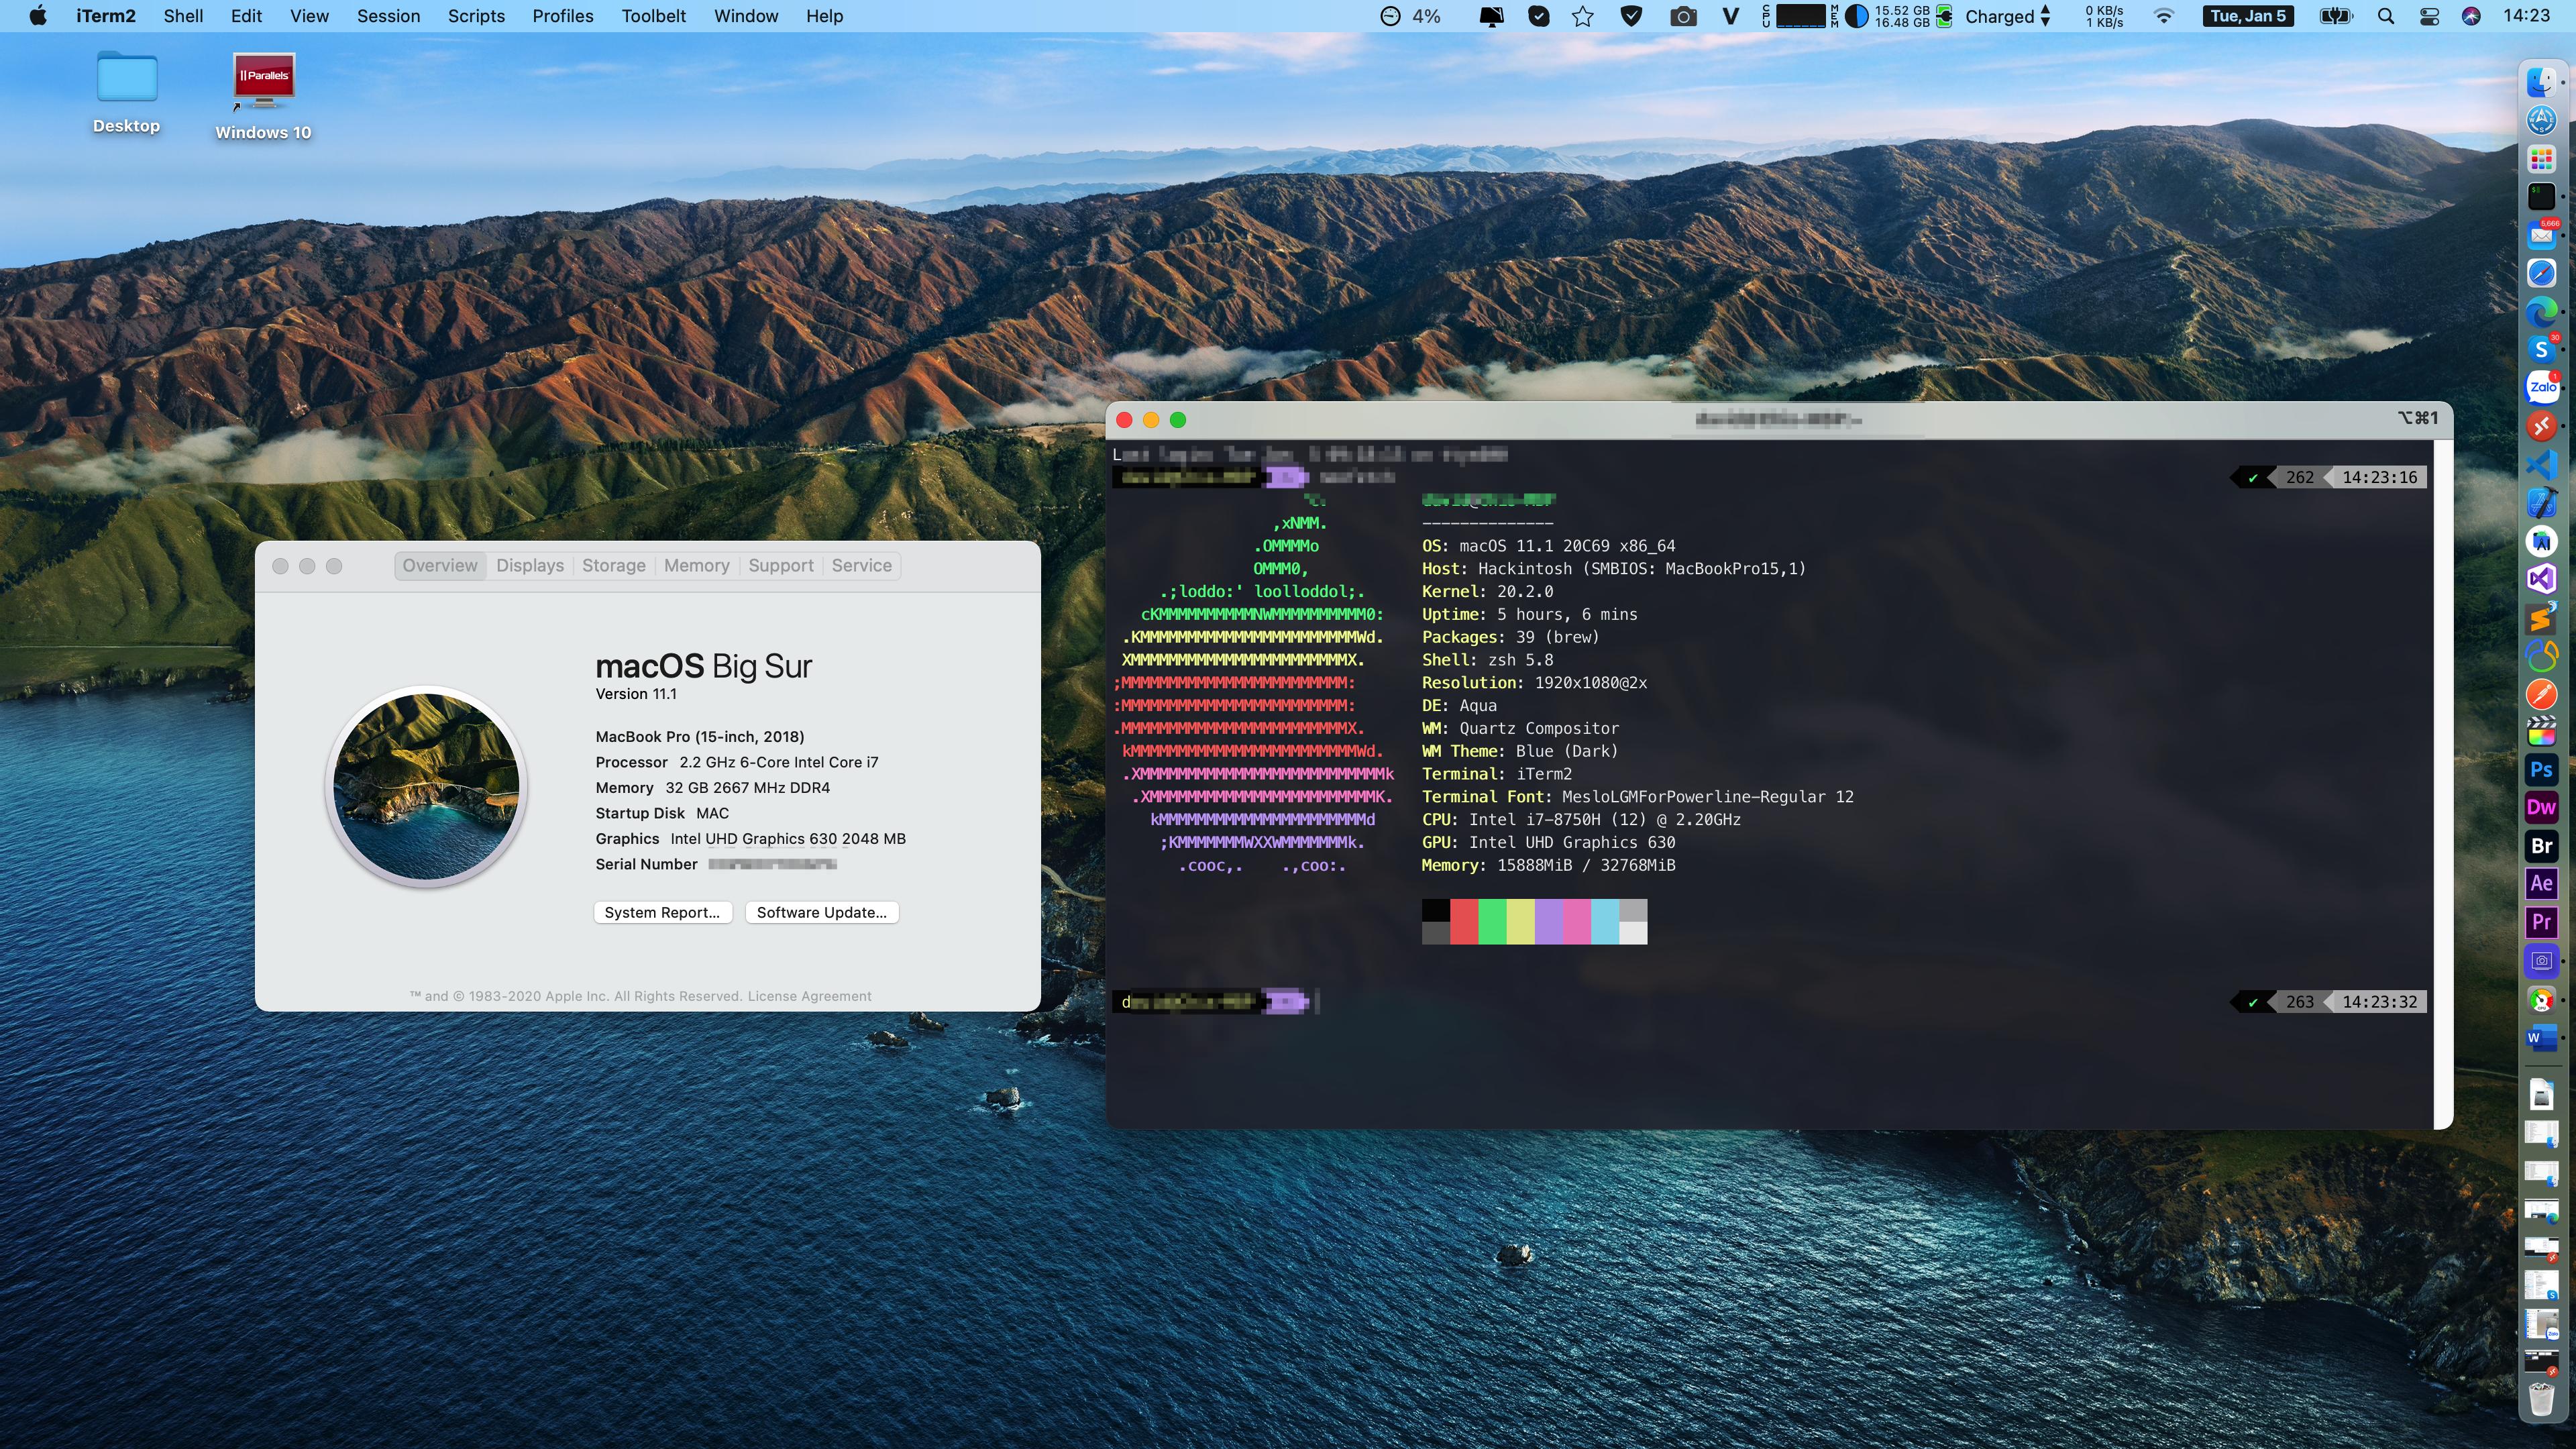Click the System Report button
The image size is (2576, 1449).
pyautogui.click(x=663, y=912)
